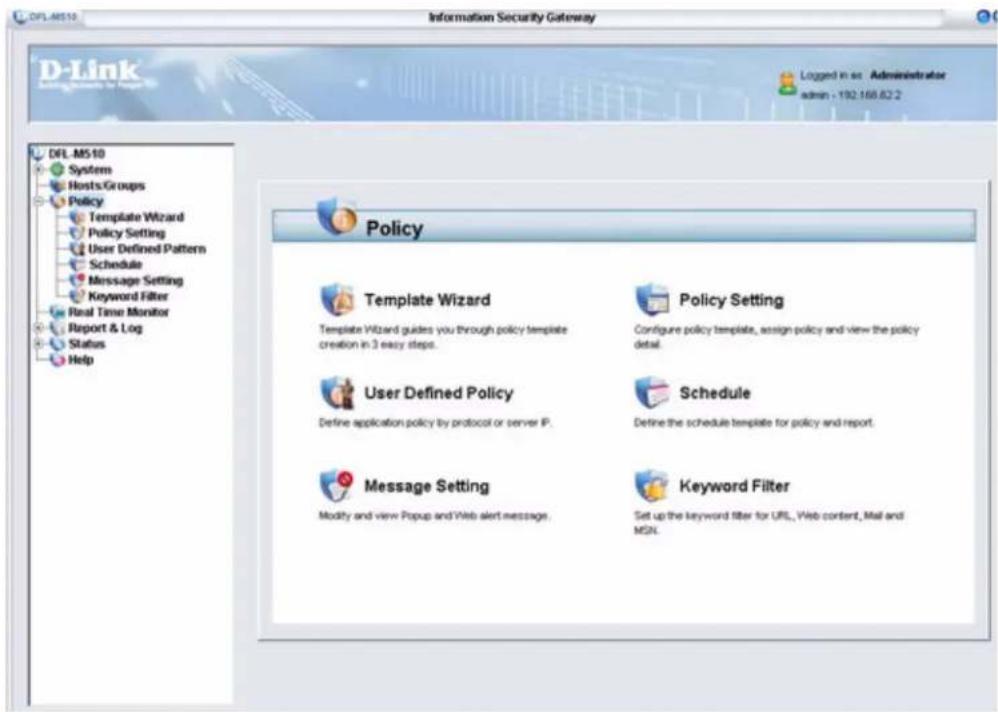998x712 pixels.
Task: Click the Report & Log icon in tree
Action: tap(58, 328)
